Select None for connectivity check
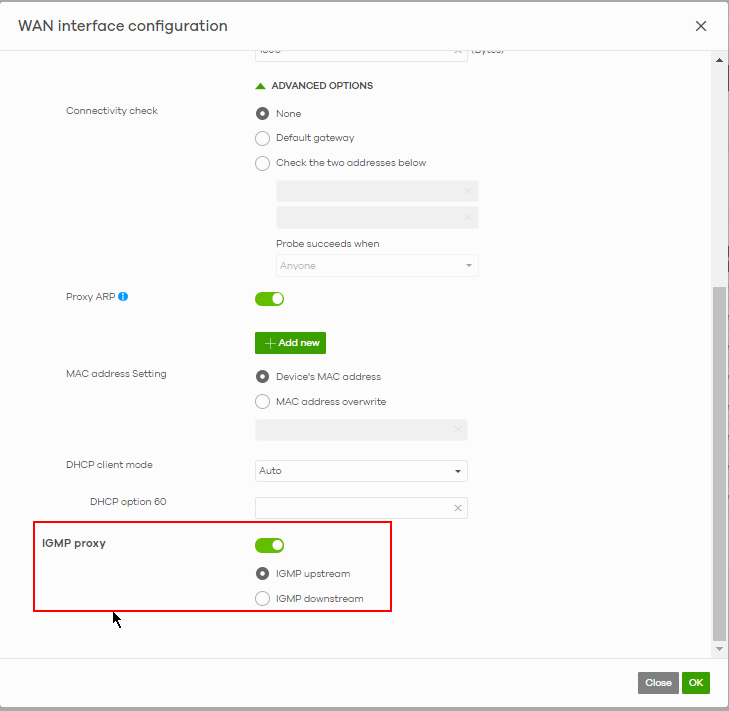The width and height of the screenshot is (729, 711). click(x=263, y=114)
